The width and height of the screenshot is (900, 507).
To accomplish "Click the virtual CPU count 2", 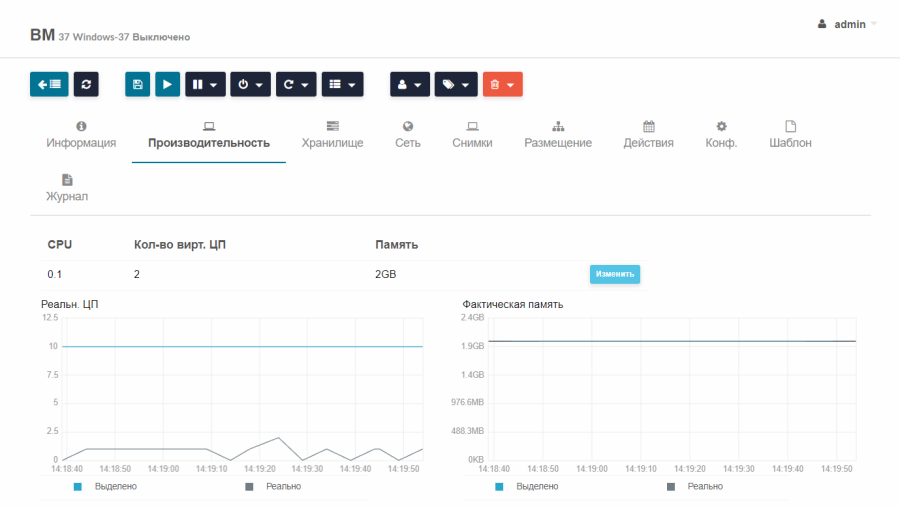I will click(137, 274).
